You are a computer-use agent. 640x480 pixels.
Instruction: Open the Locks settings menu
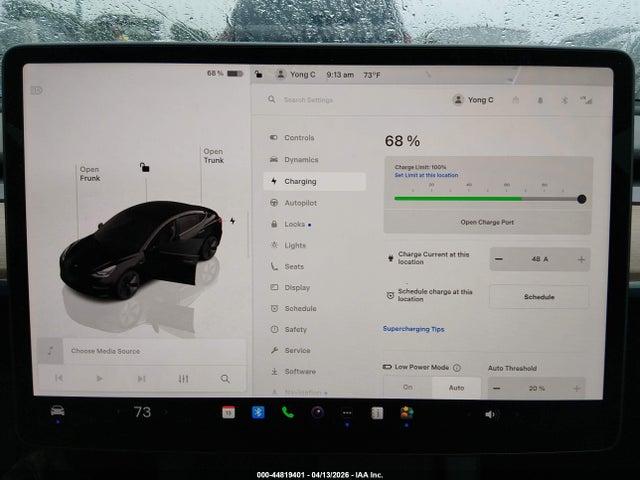point(291,224)
